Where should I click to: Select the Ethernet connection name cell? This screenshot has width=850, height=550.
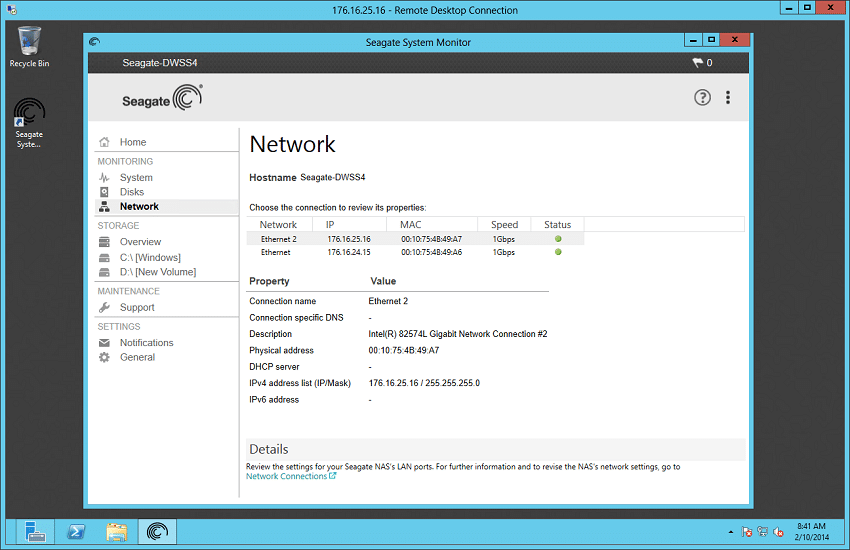tap(275, 253)
